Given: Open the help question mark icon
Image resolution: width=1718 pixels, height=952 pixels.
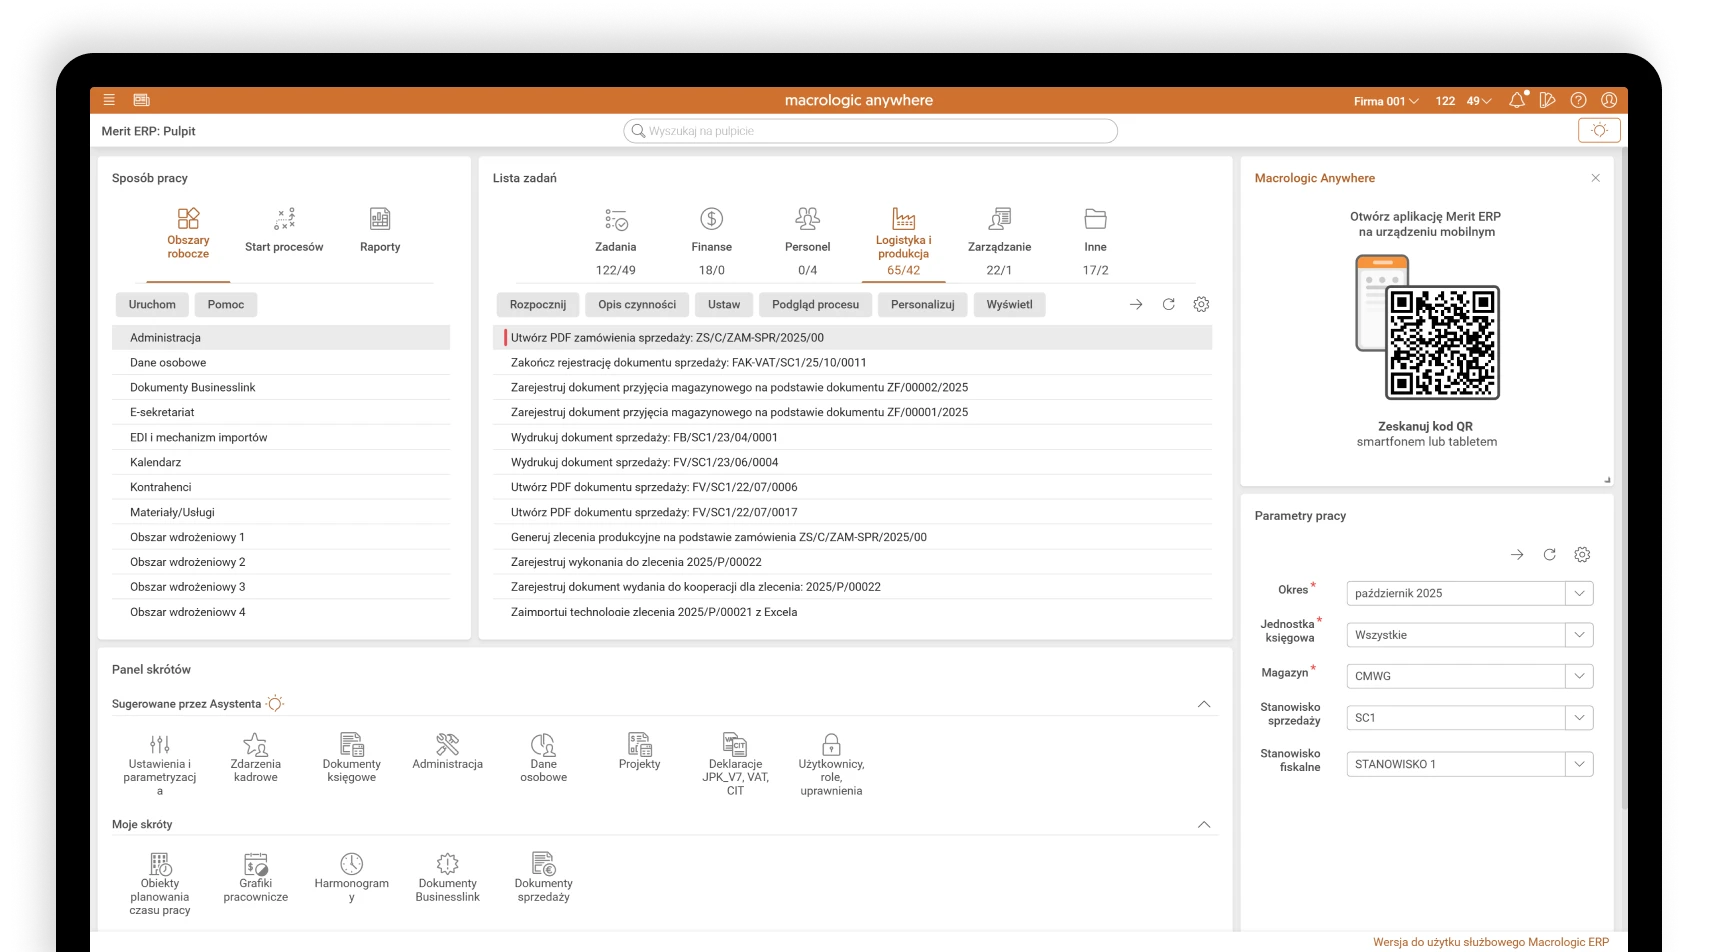Looking at the screenshot, I should point(1578,100).
